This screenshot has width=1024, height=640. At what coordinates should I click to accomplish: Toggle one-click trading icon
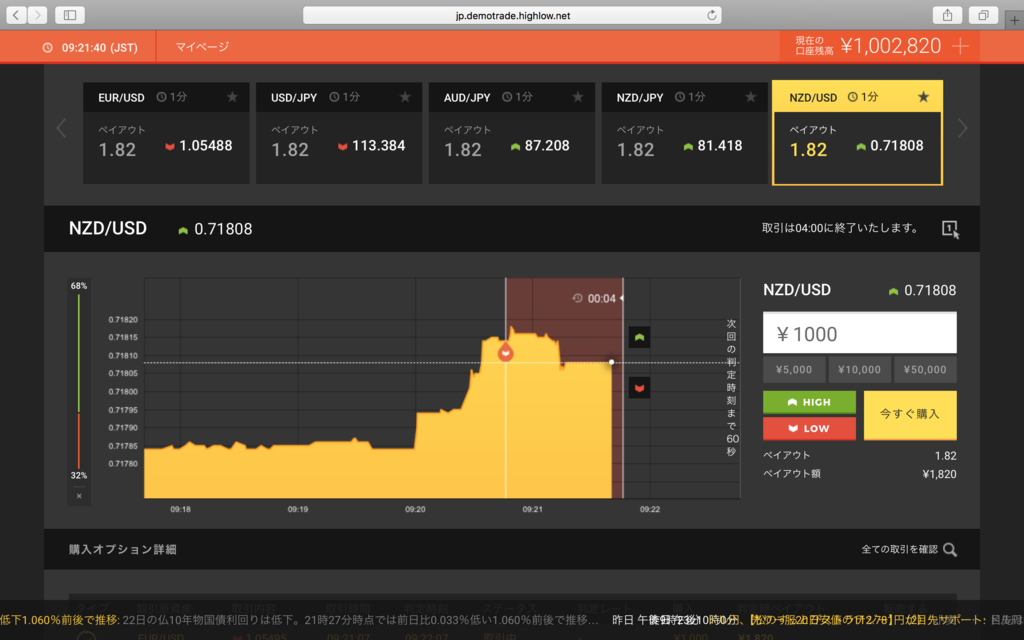(950, 229)
